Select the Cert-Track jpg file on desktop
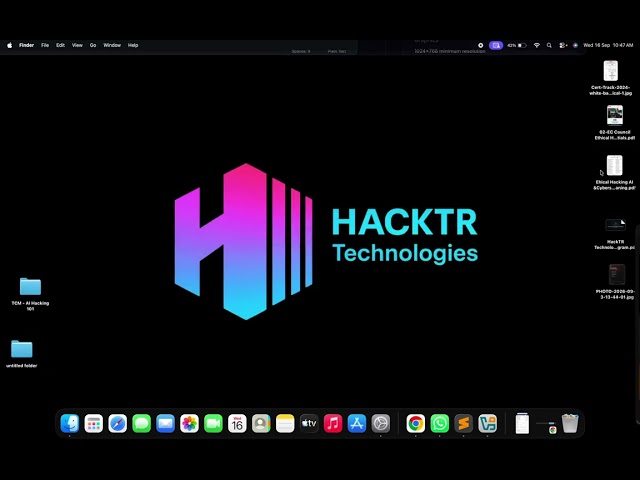This screenshot has height=480, width=640. click(611, 78)
